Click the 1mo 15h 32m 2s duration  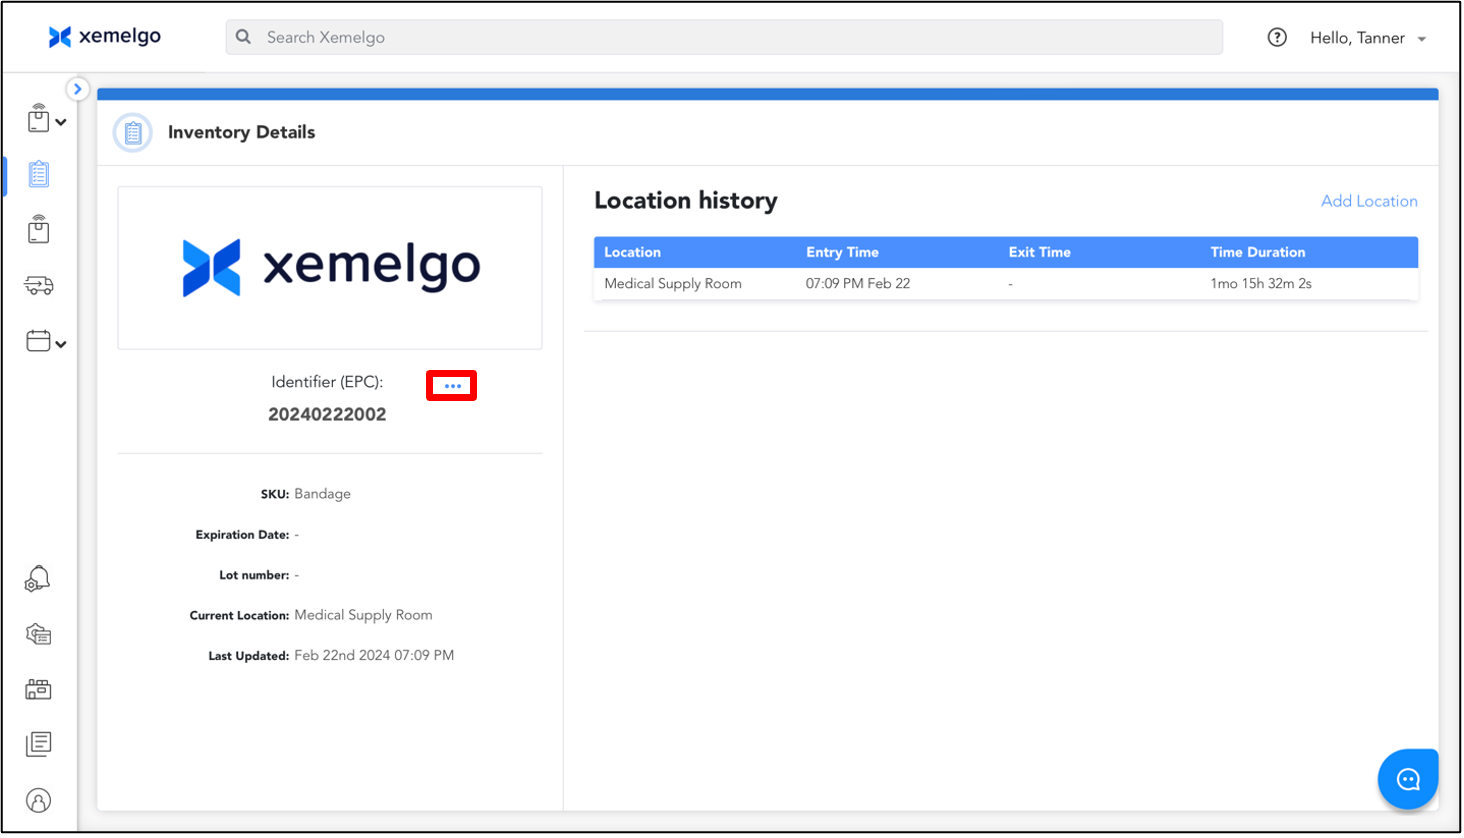tap(1261, 284)
